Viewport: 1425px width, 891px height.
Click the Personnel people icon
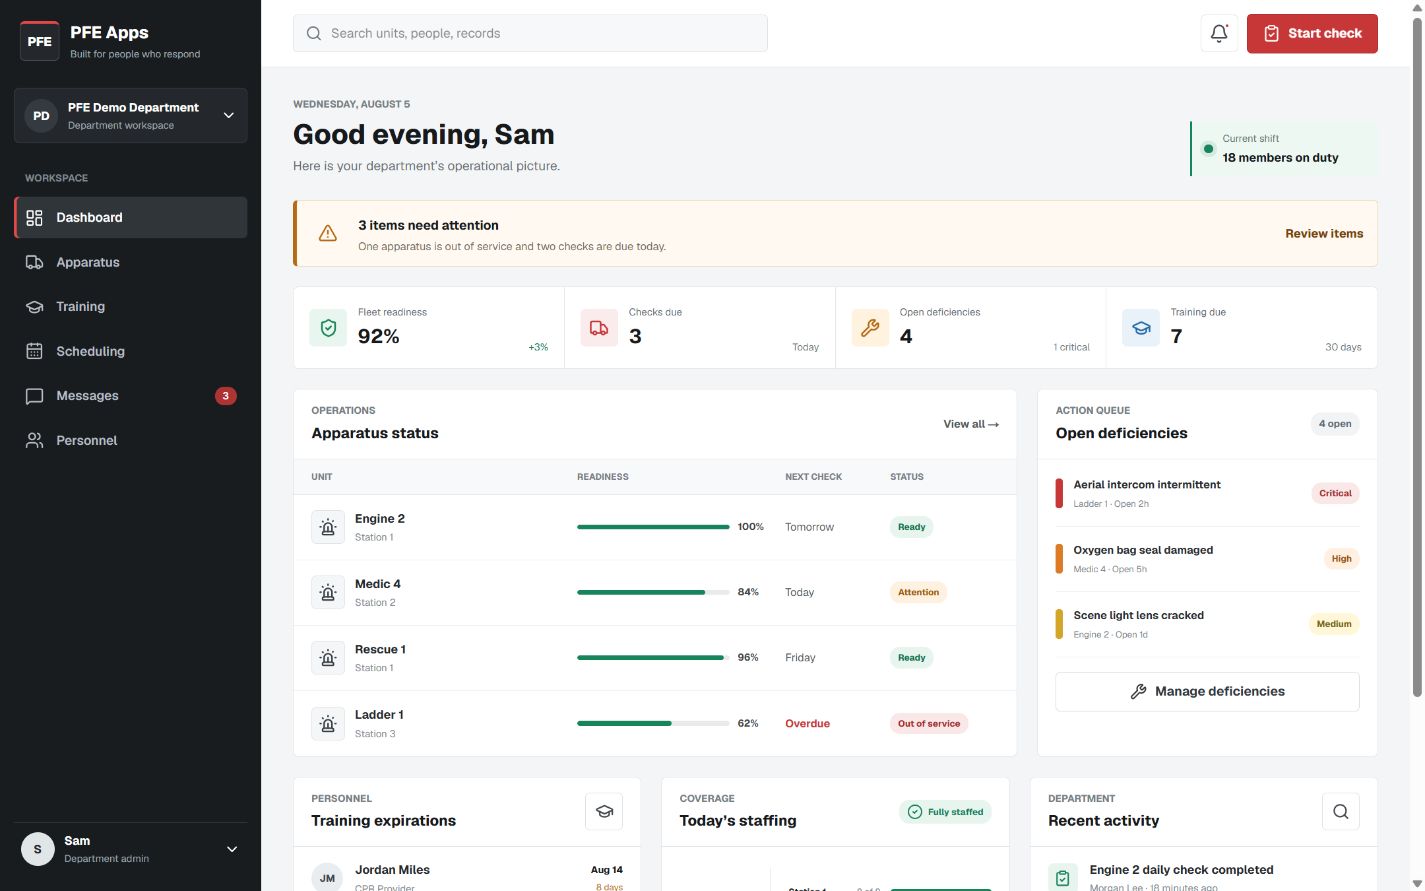34,440
